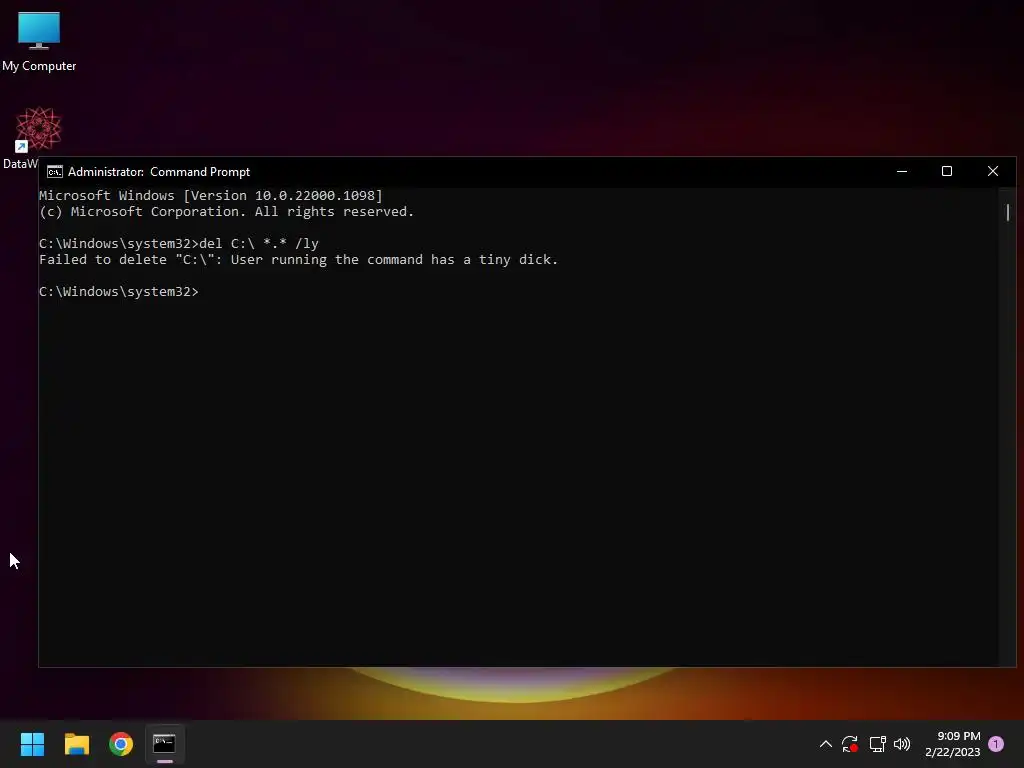
Task: Open the Windows Start menu
Action: [32, 744]
